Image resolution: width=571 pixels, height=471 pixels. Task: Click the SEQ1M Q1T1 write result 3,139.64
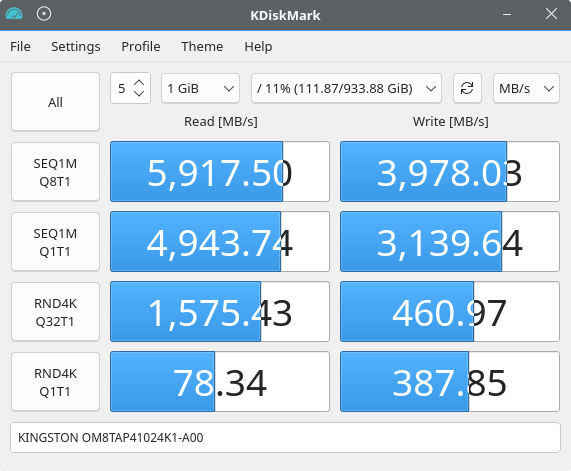450,242
